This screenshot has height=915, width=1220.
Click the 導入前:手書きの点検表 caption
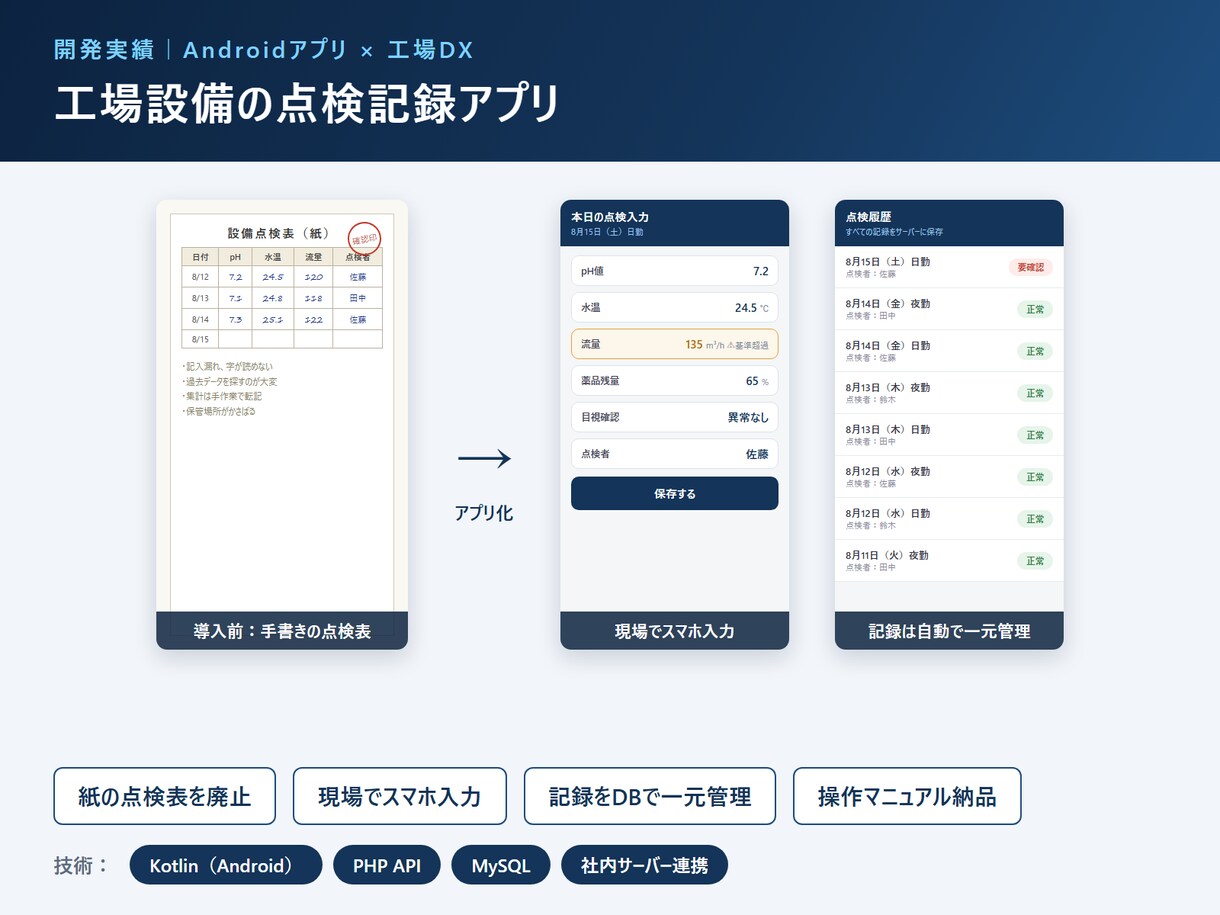coord(282,631)
